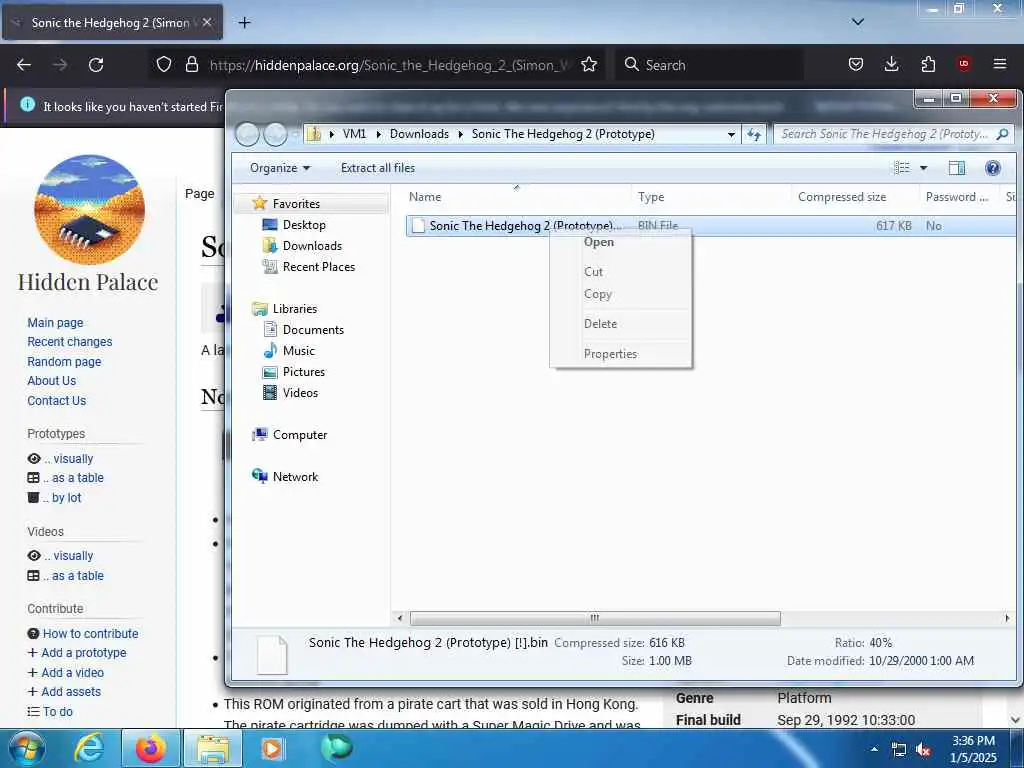Open address bar history dropdown in Explorer
This screenshot has width=1024, height=768.
tap(731, 135)
